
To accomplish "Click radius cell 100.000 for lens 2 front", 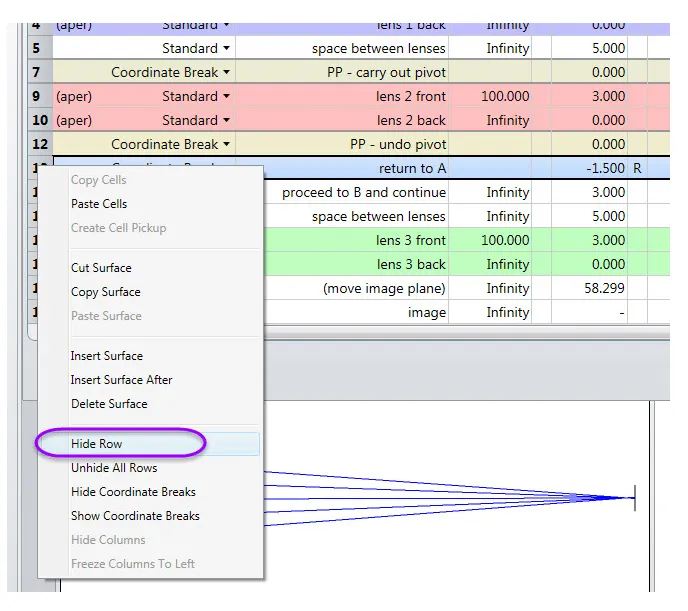I will pos(490,97).
